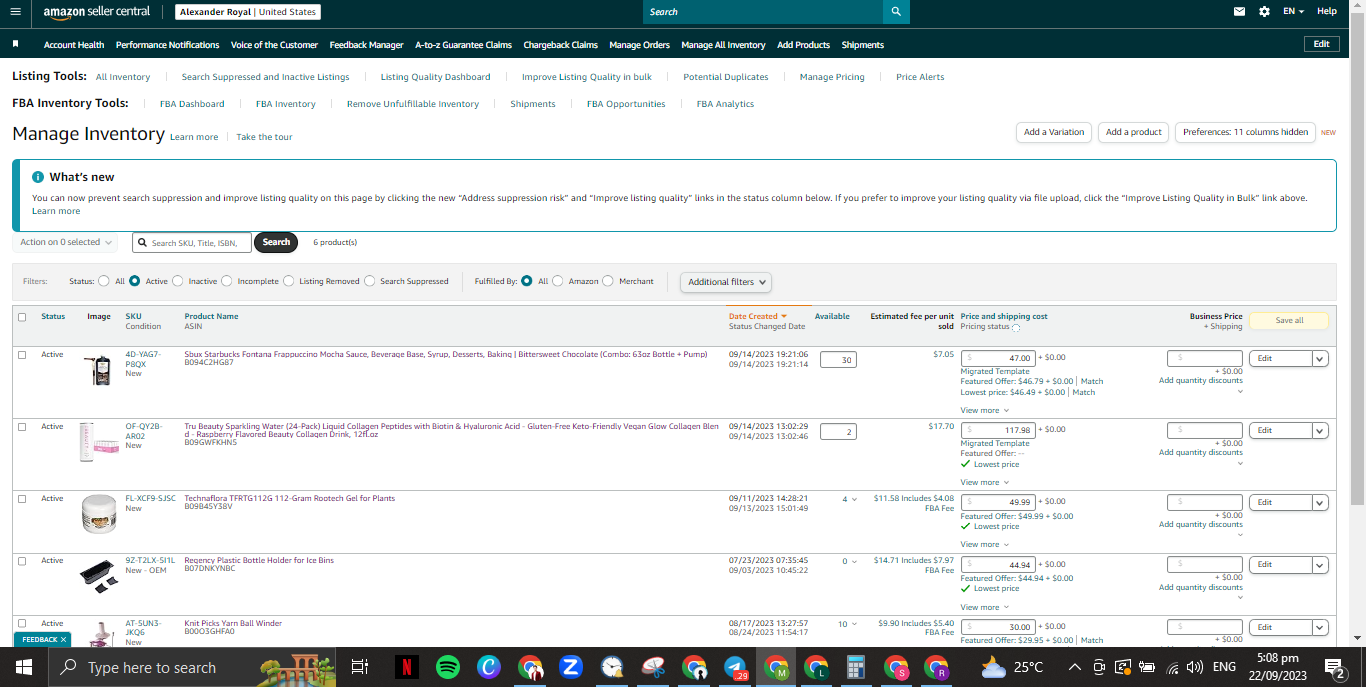Open the Technaflora Rootech Gel product image
This screenshot has height=687, width=1366.
pos(99,515)
